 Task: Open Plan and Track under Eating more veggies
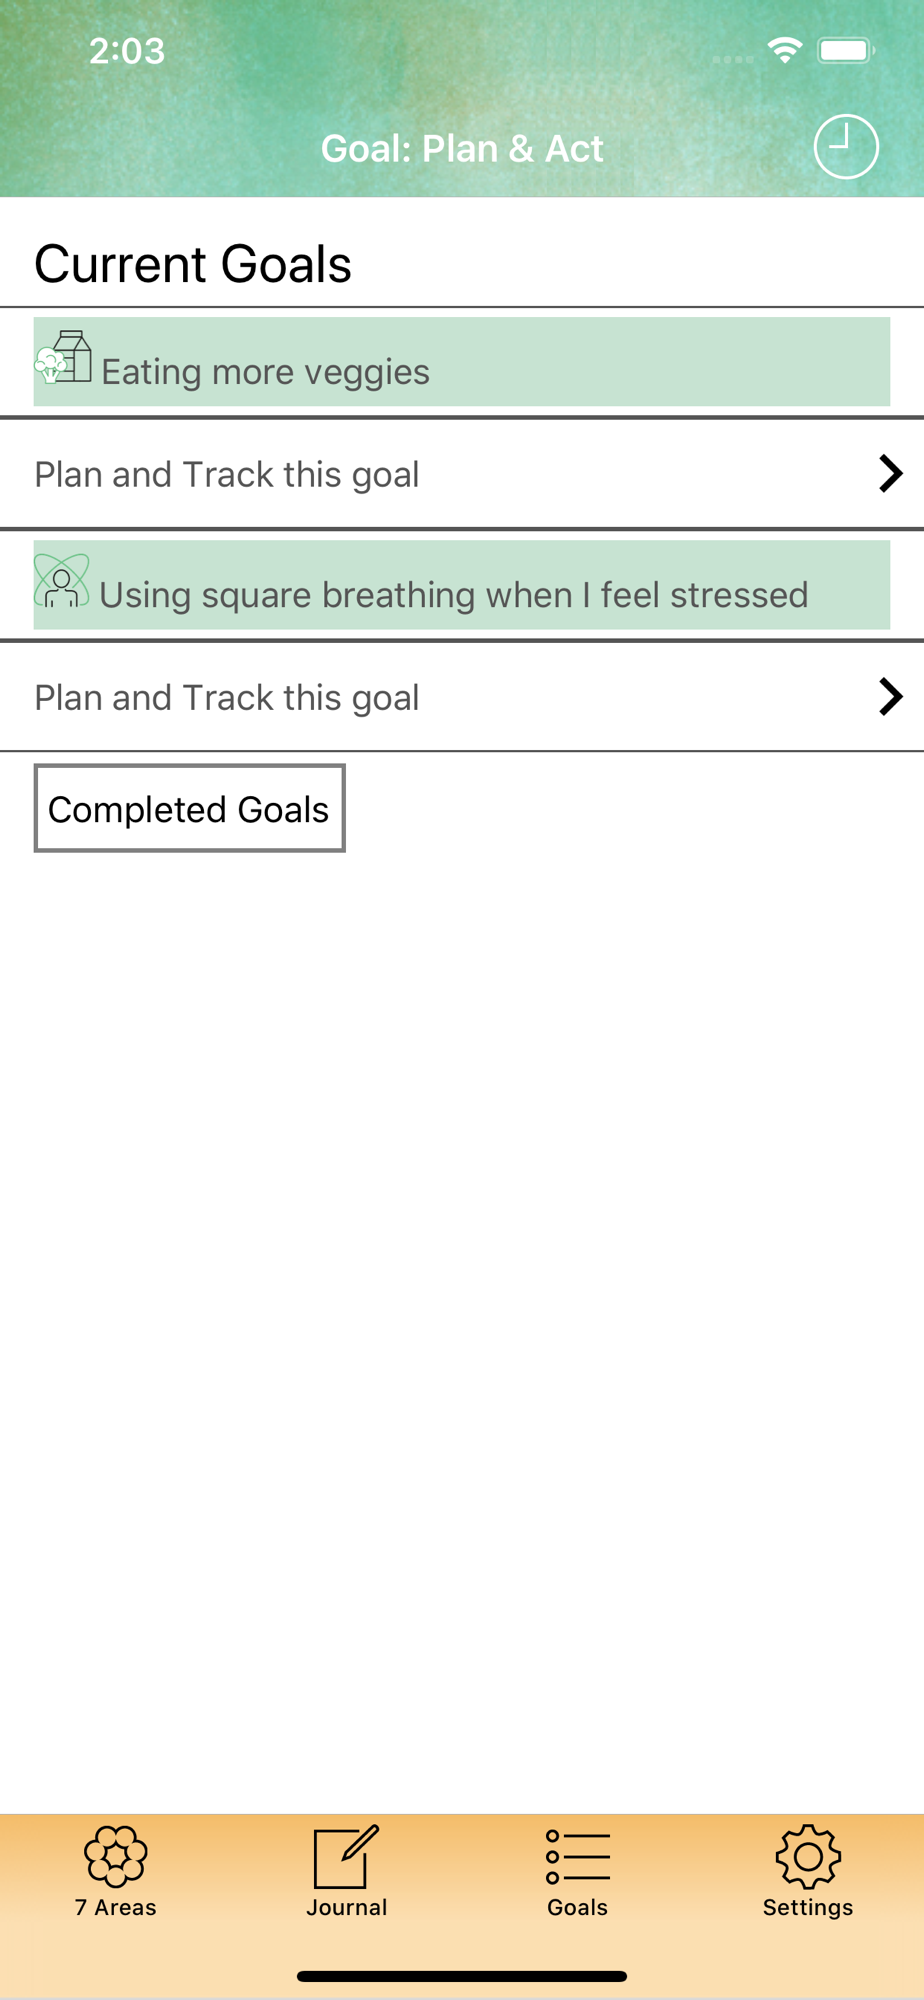[x=462, y=473]
